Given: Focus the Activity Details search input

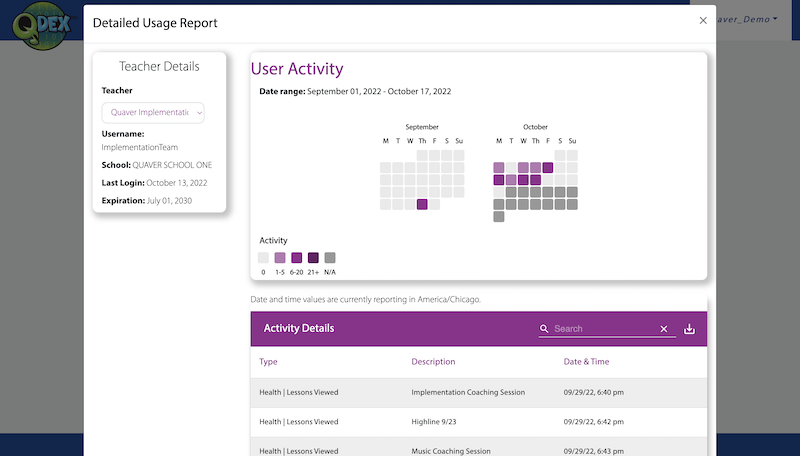Looking at the screenshot, I should [x=605, y=329].
